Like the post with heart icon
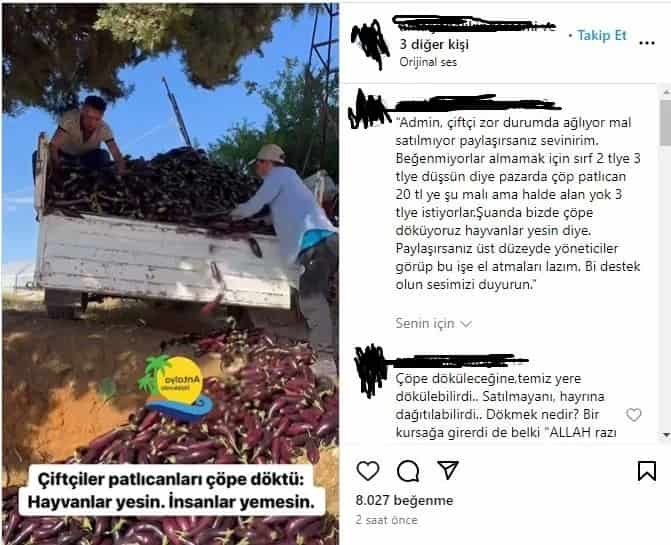The width and height of the screenshot is (671, 545). click(368, 471)
